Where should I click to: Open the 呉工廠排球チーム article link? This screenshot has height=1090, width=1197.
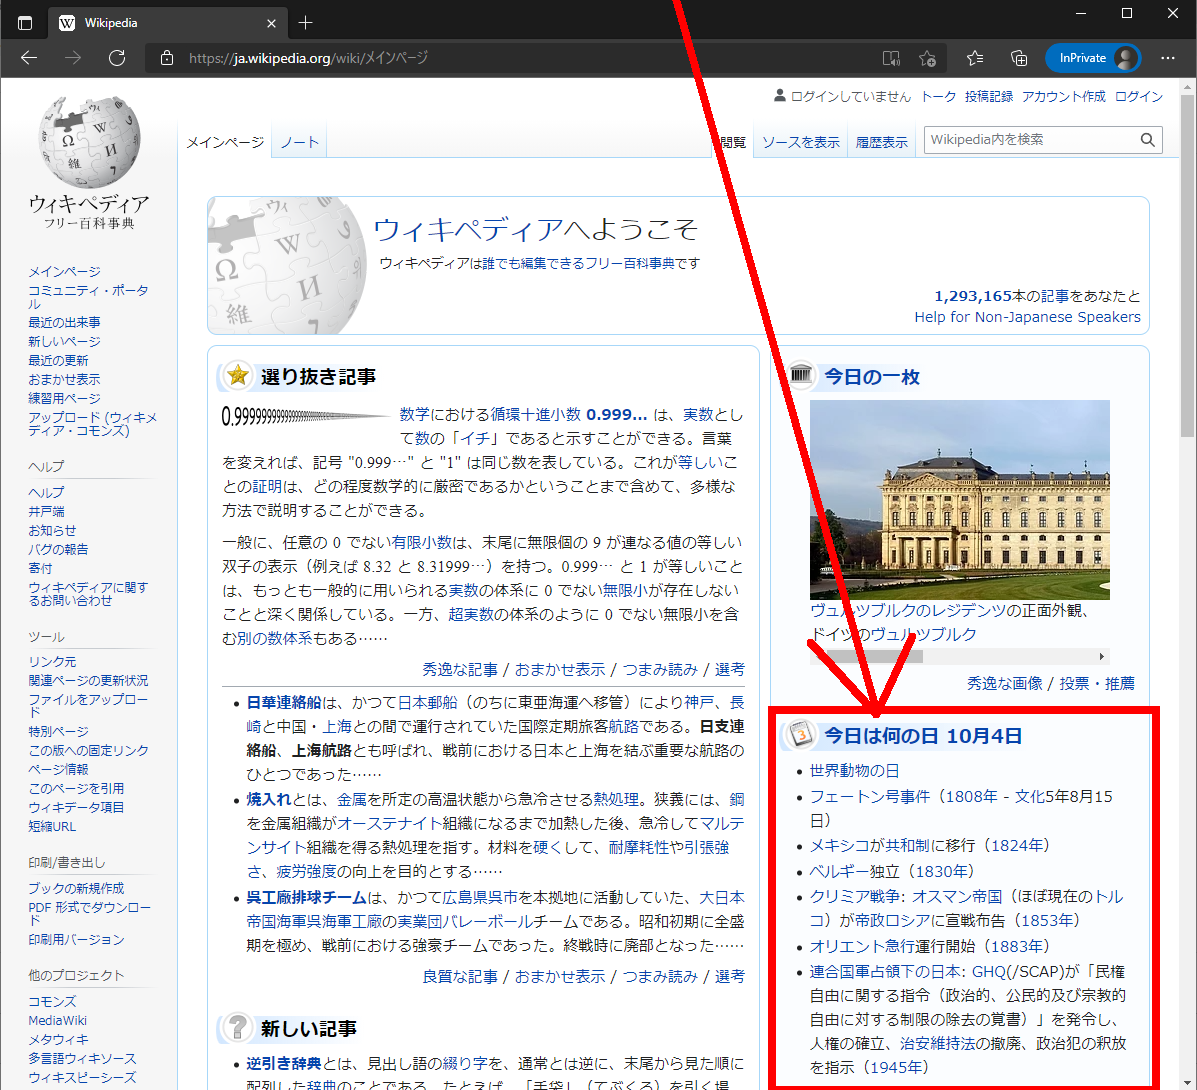pos(306,898)
